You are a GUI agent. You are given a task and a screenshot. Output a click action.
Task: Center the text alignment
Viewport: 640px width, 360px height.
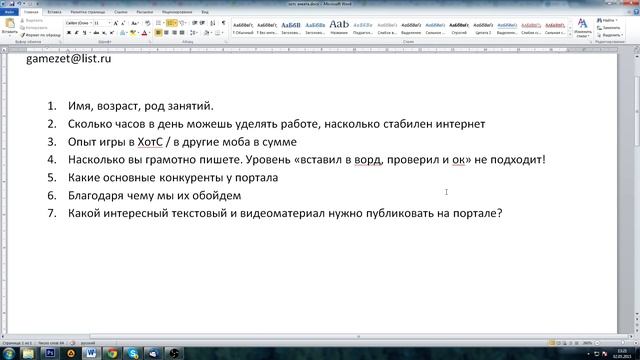166,33
